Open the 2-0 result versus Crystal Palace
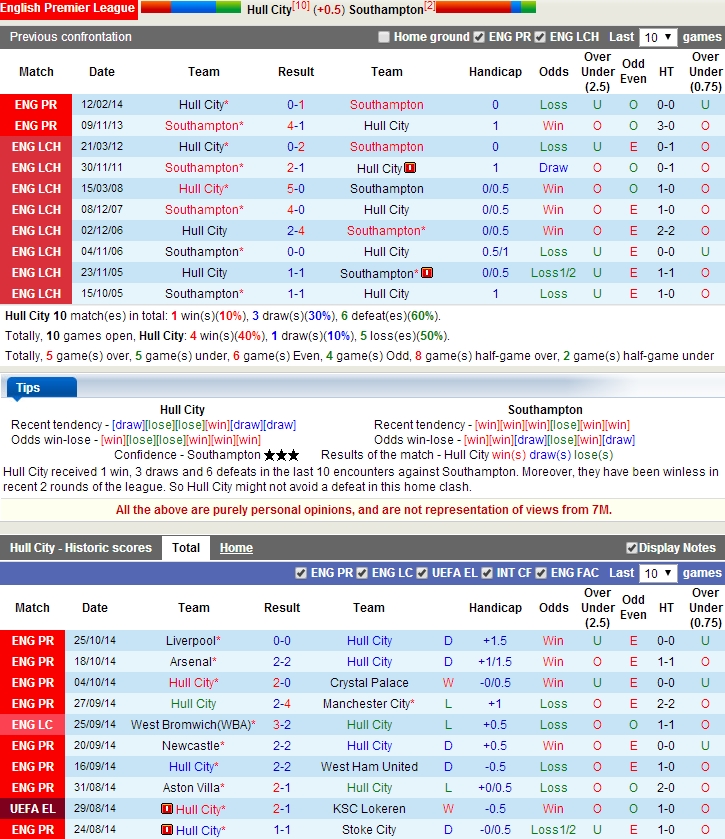The width and height of the screenshot is (725, 839). tap(282, 683)
